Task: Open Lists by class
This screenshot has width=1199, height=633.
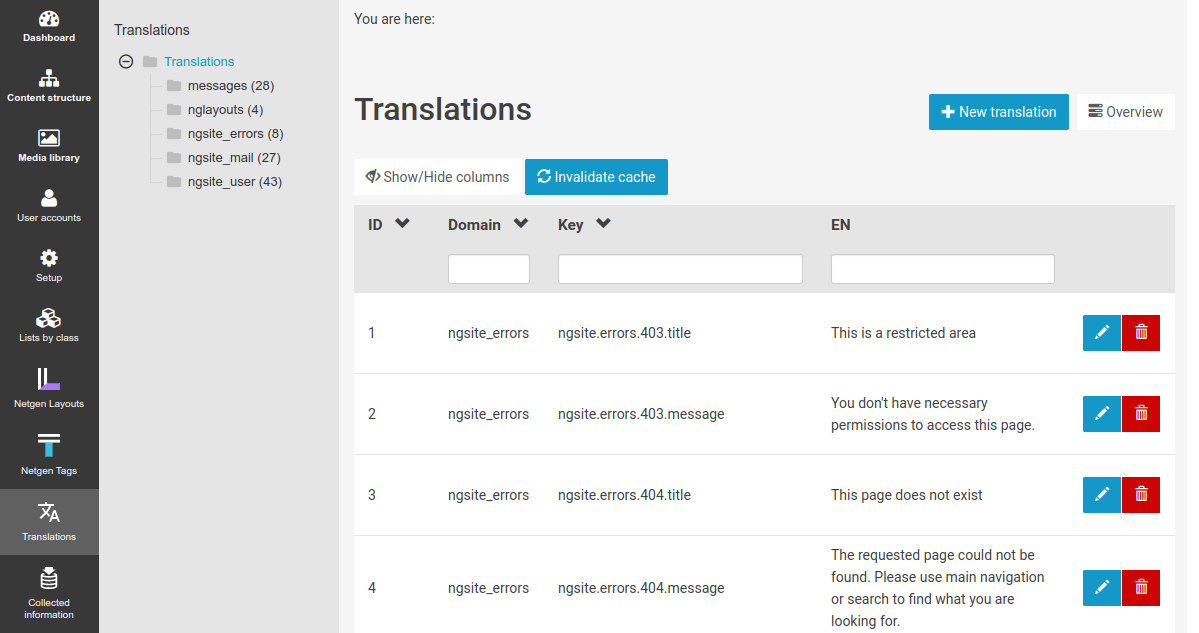Action: pyautogui.click(x=49, y=326)
